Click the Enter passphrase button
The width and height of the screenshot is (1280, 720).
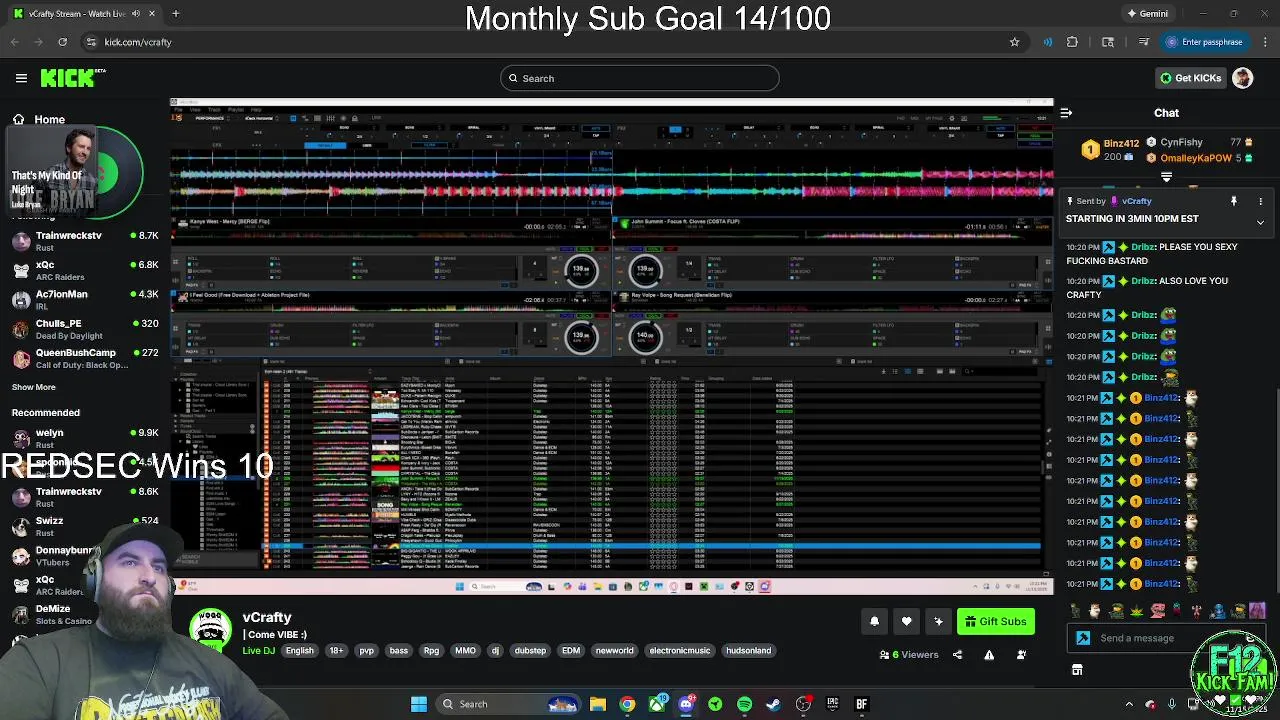(x=1204, y=42)
